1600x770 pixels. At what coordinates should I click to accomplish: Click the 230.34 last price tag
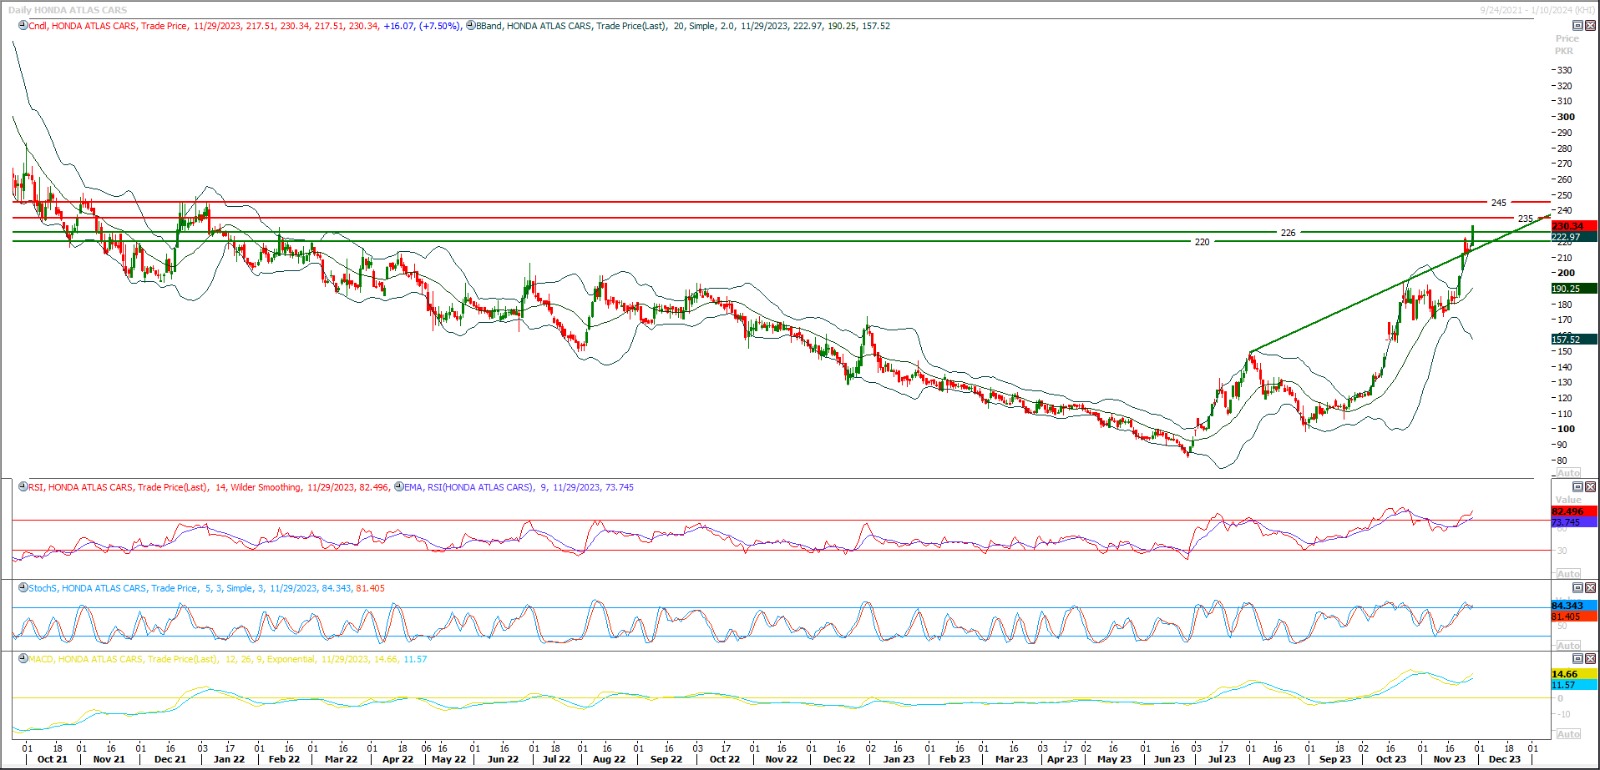(1573, 227)
